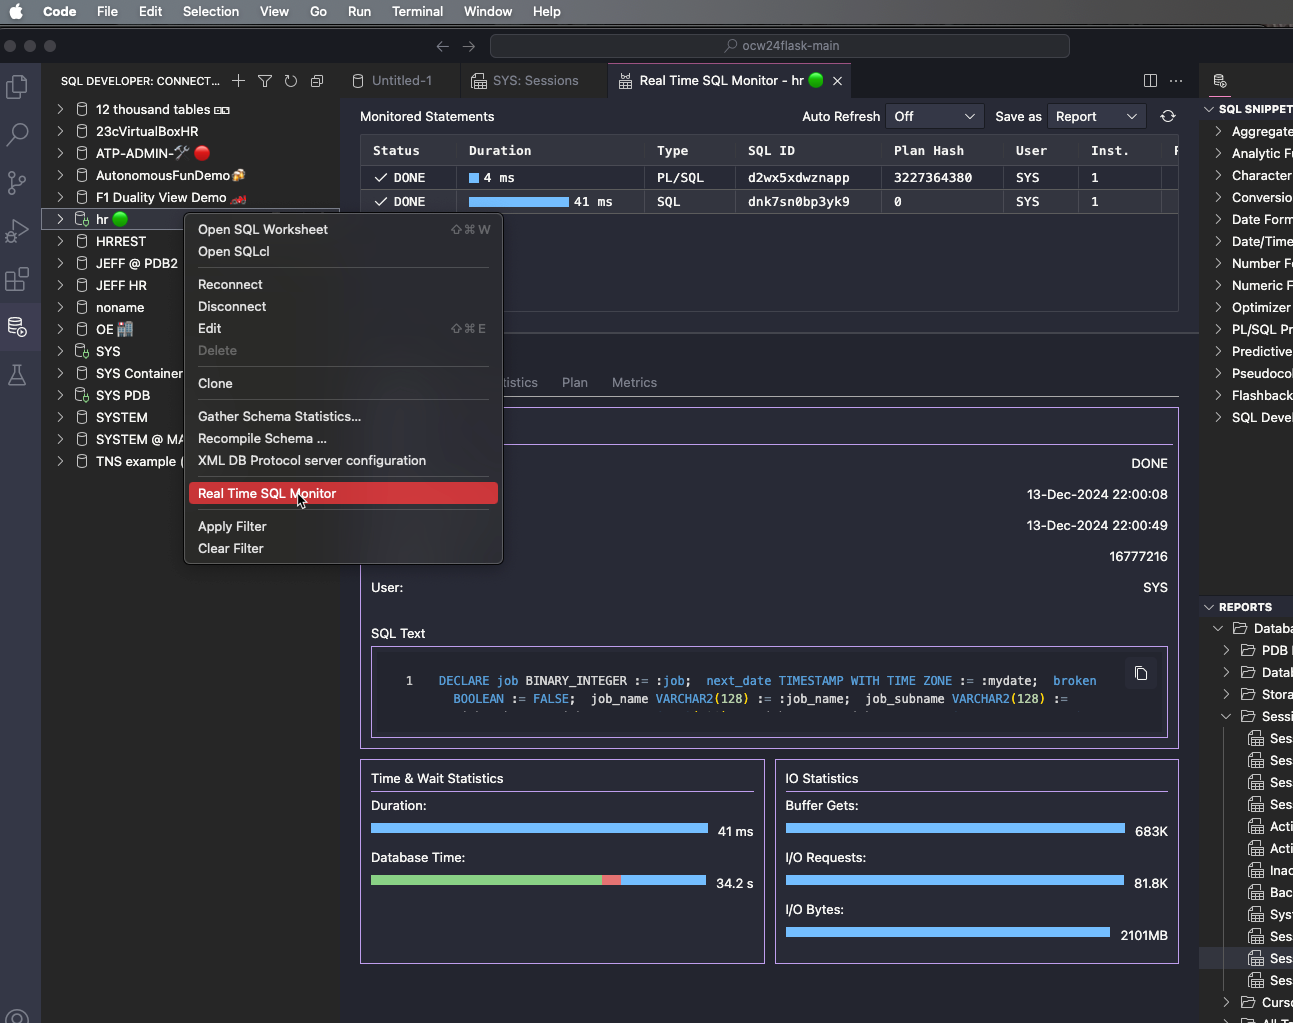Open the Selection menu in menu bar
1293x1023 pixels.
click(x=211, y=11)
